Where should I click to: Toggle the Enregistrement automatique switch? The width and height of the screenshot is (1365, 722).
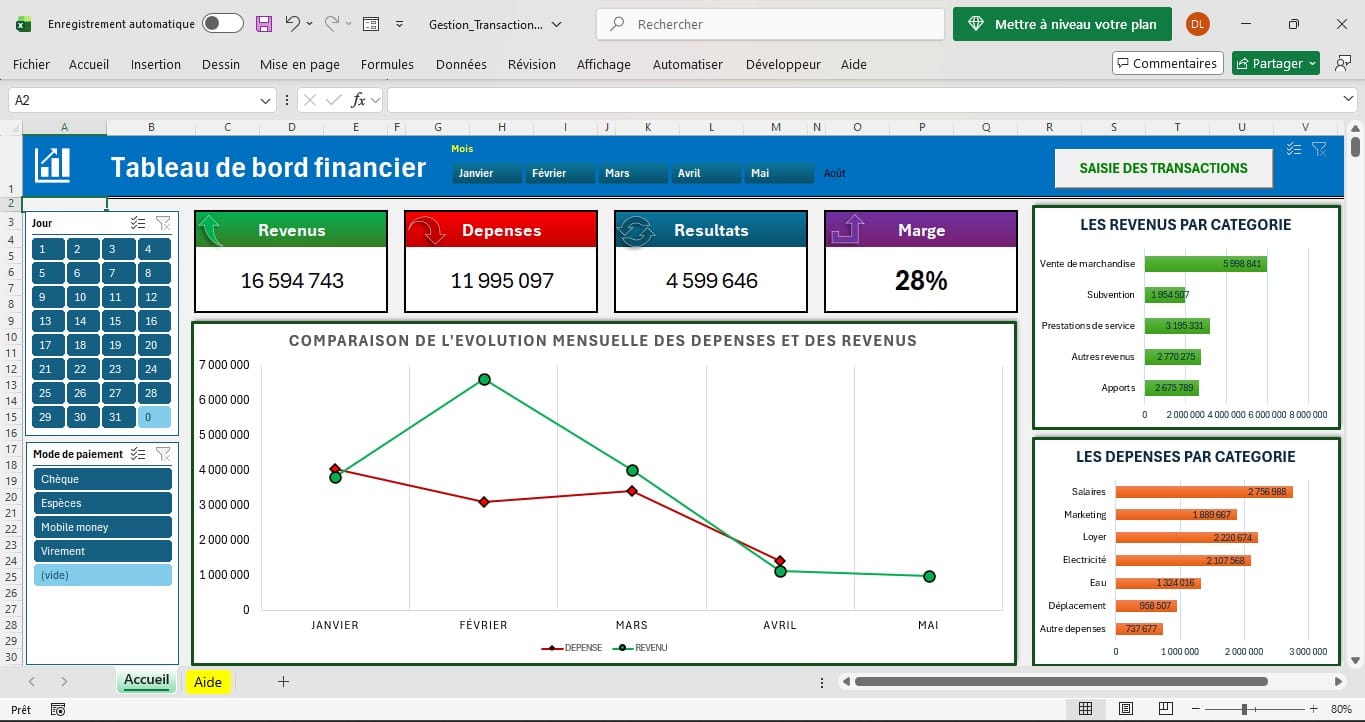pyautogui.click(x=222, y=24)
